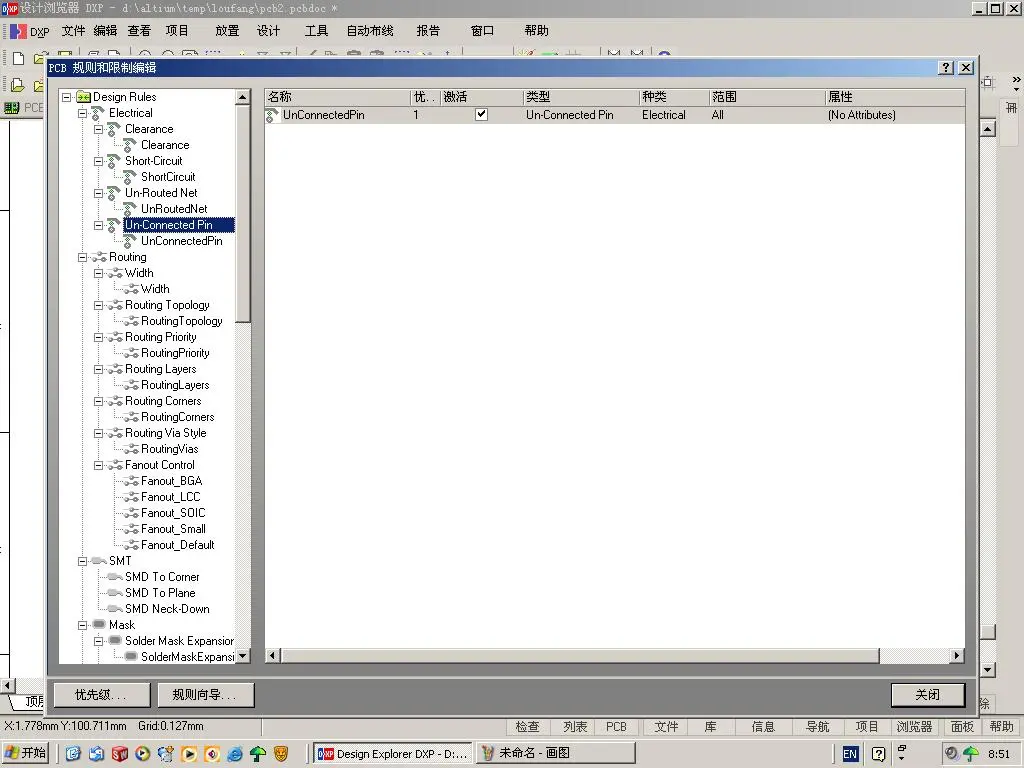1024x768 pixels.
Task: Collapse the Routing Topology node
Action: tap(99, 306)
